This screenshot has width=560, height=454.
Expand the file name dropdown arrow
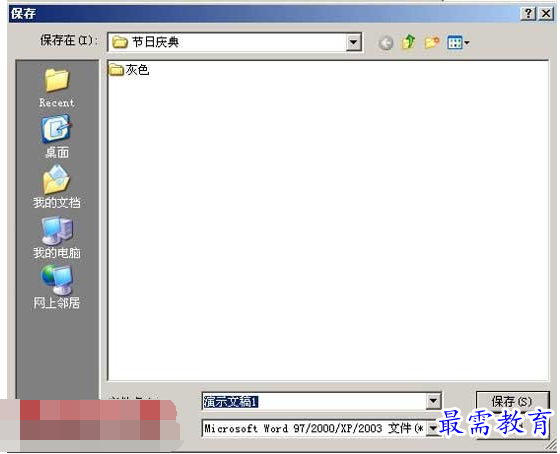click(x=433, y=401)
